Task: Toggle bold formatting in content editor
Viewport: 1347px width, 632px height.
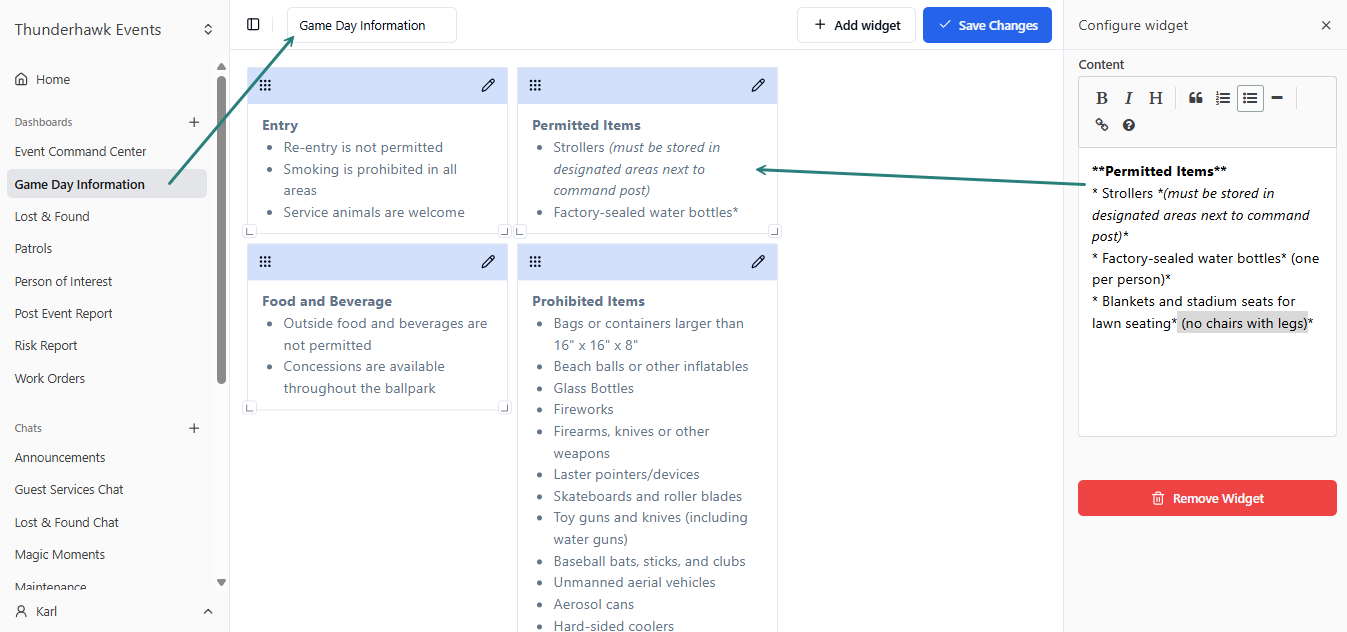Action: pos(1101,98)
